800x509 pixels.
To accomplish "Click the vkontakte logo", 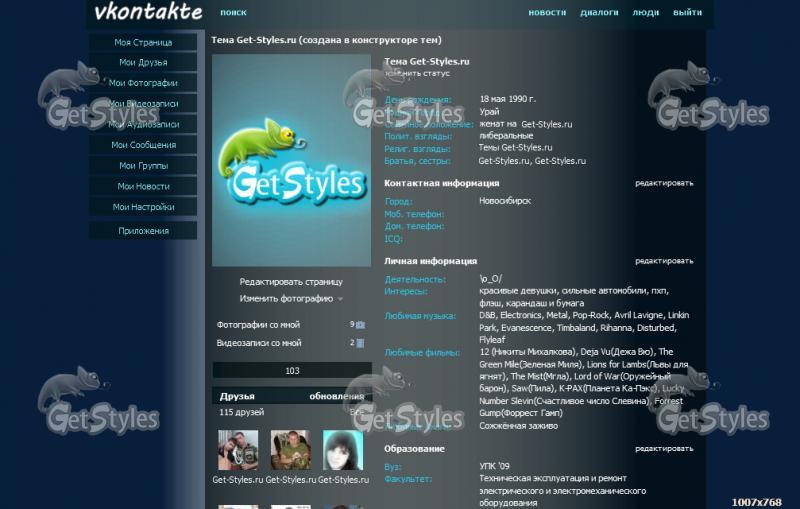I will click(x=147, y=13).
